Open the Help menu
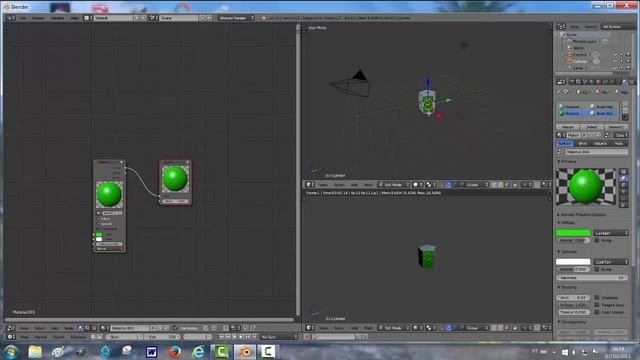 74,18
